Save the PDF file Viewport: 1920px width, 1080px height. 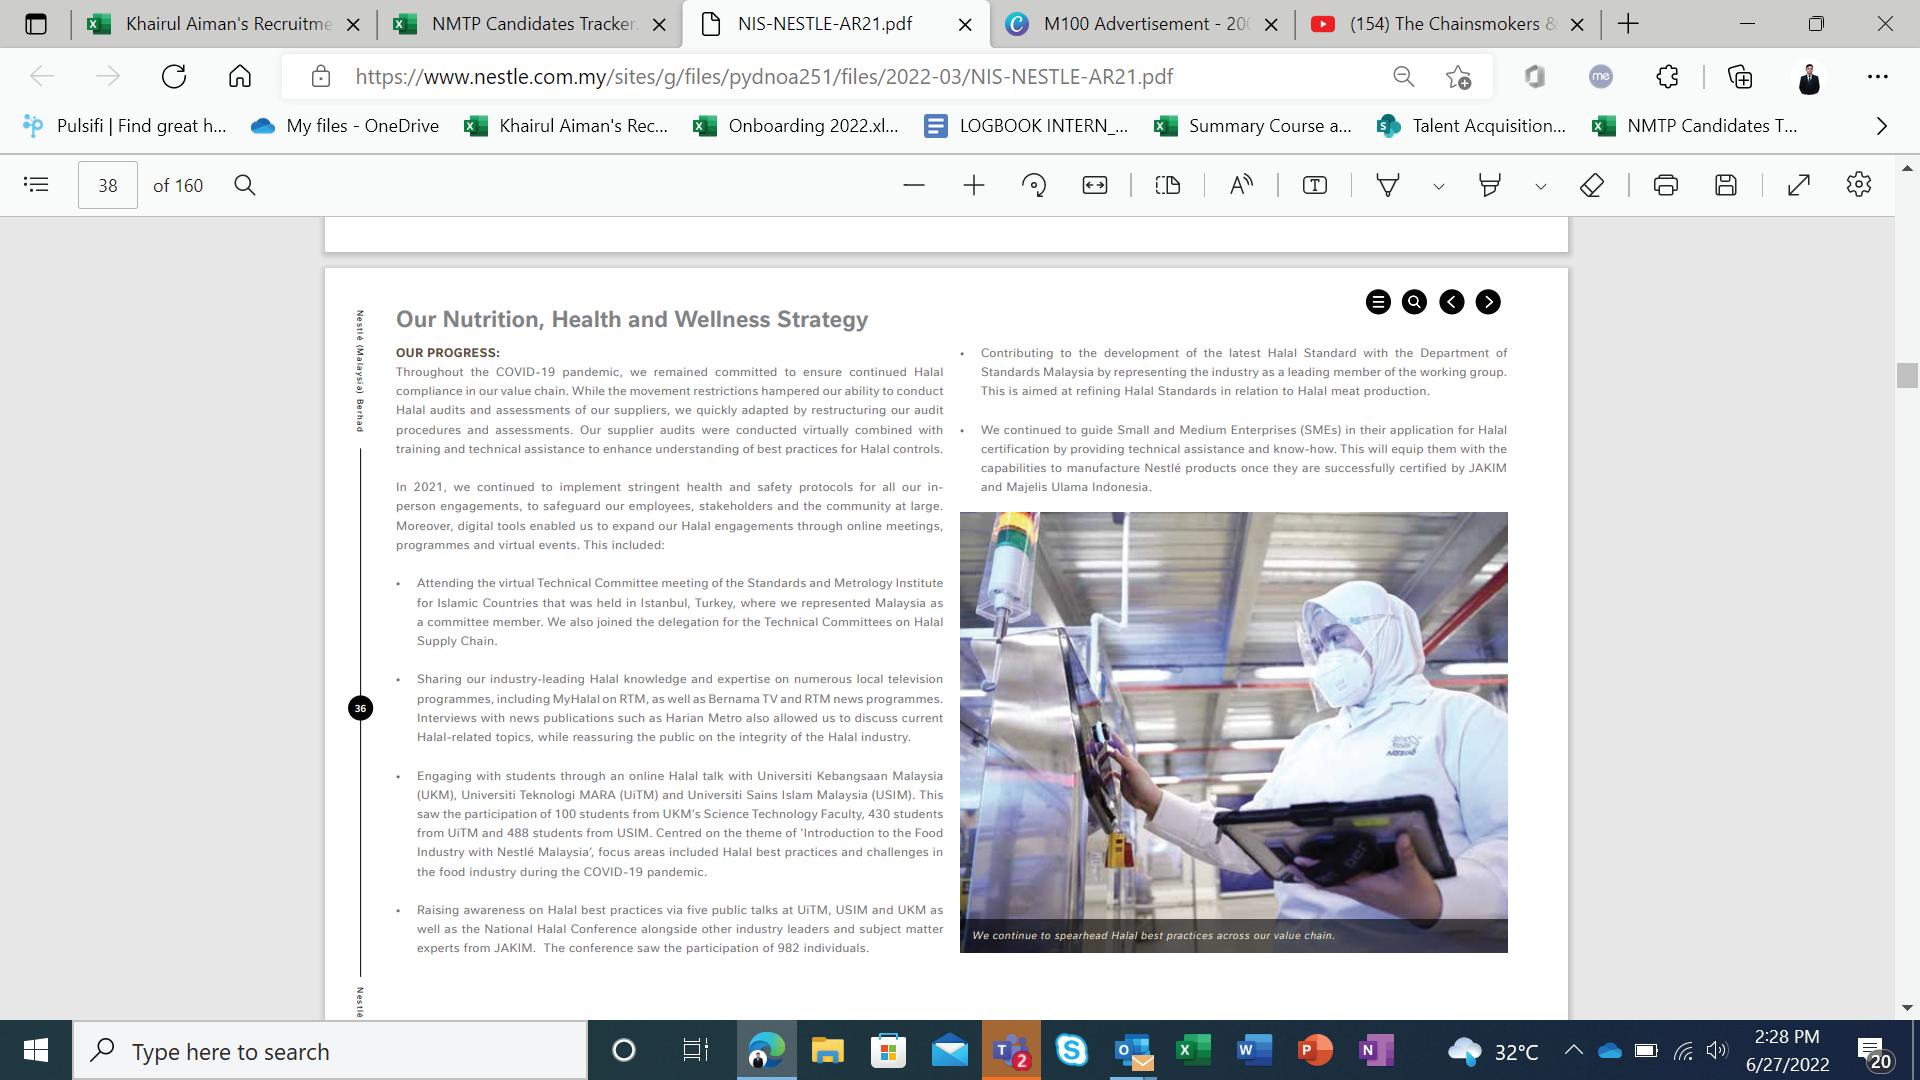1726,185
